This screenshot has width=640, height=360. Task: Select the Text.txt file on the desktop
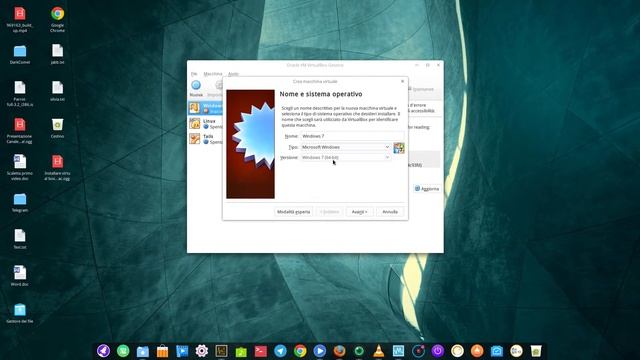[20, 239]
